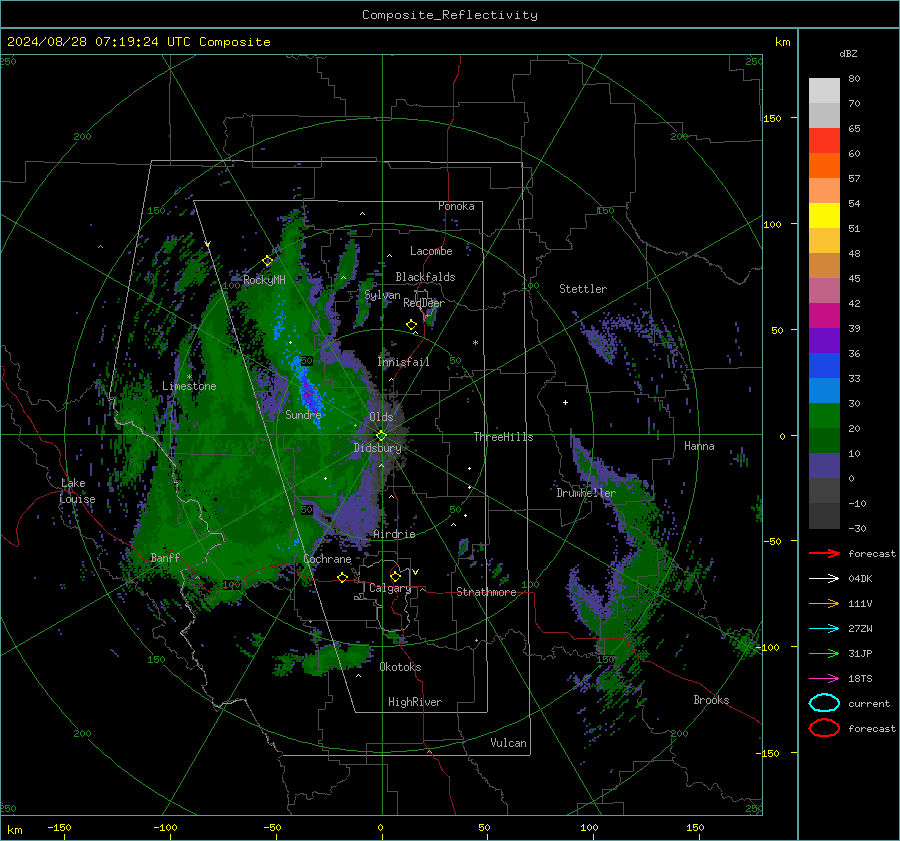Screen dimensions: 900x841
Task: Select the light gray 80–70 dBZ swatch
Action: pyautogui.click(x=824, y=91)
